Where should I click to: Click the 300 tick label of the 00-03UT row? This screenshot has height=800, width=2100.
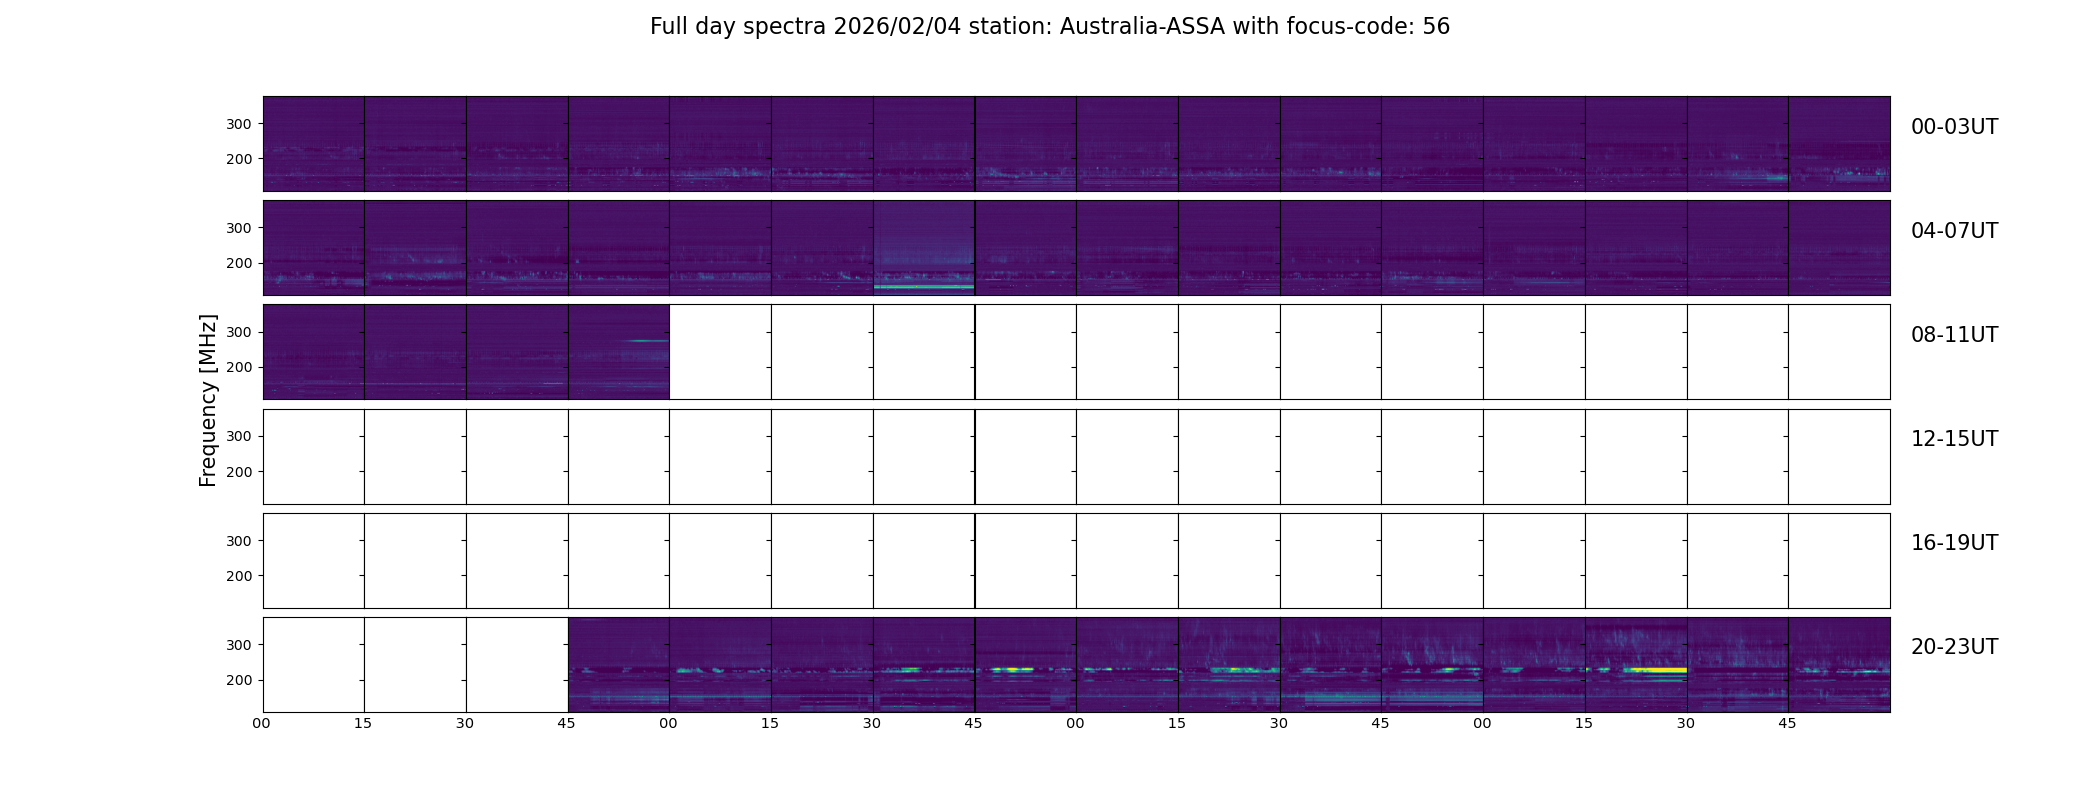(x=238, y=124)
